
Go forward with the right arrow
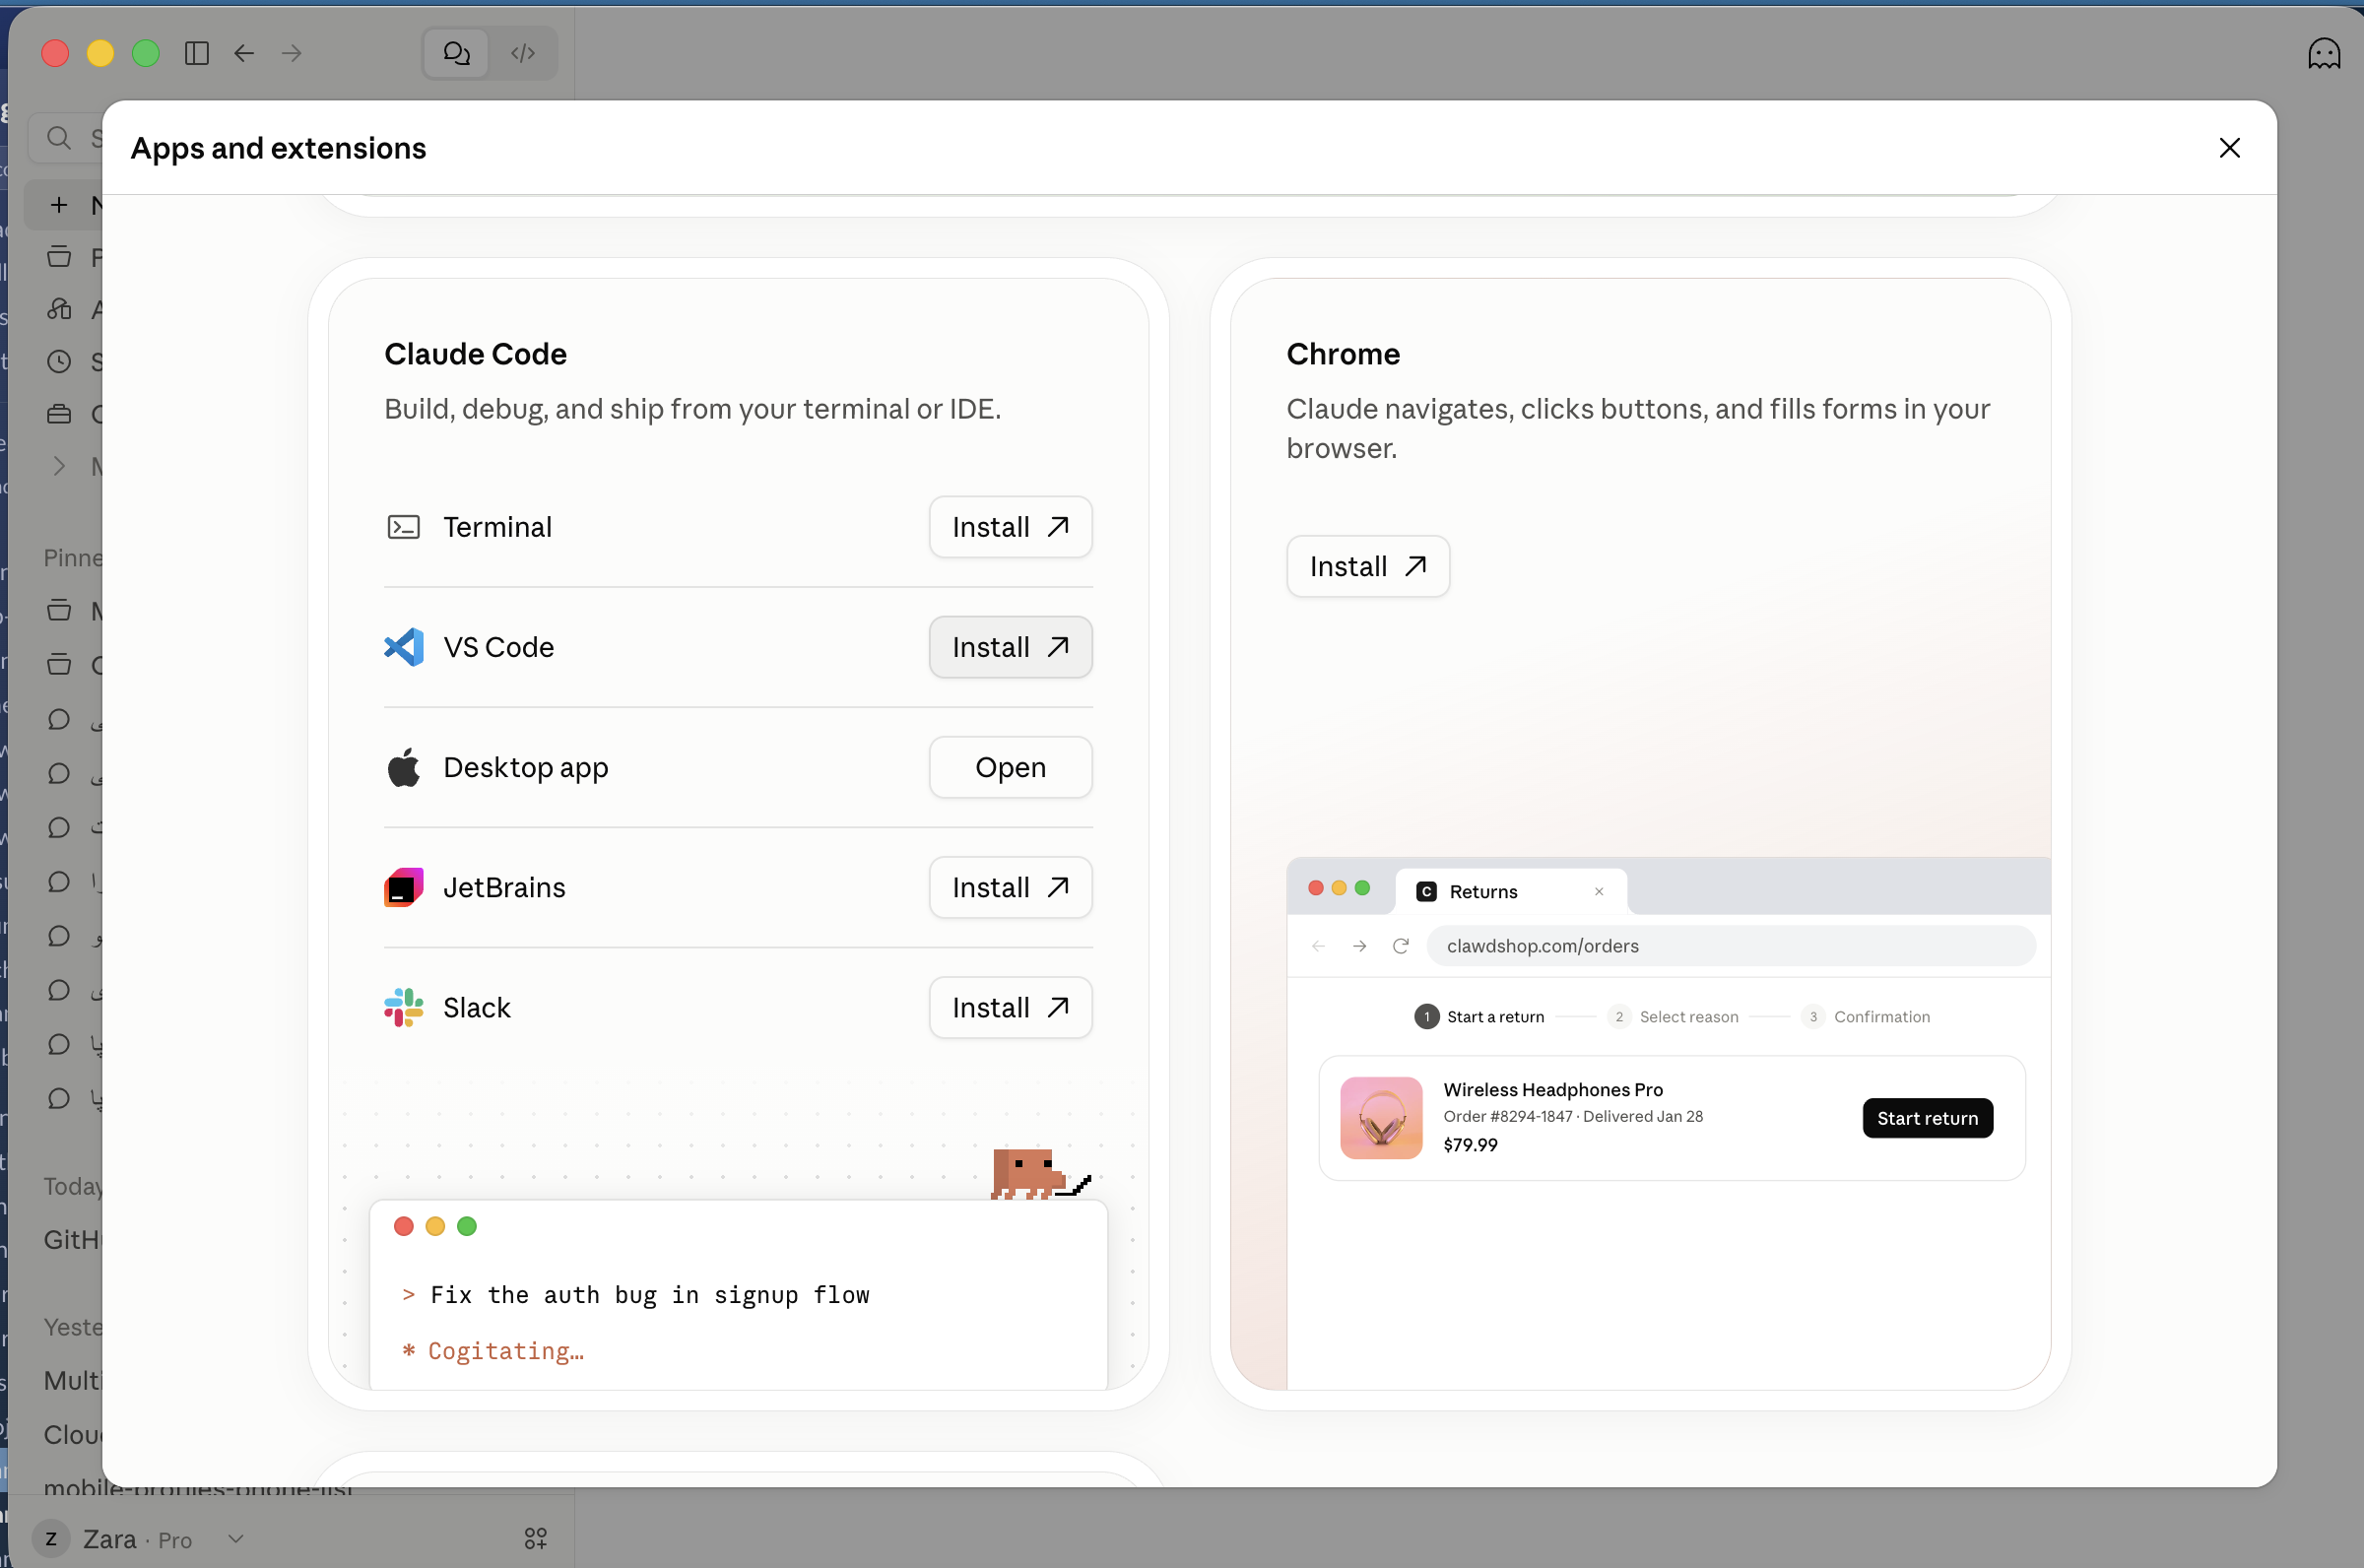(292, 53)
